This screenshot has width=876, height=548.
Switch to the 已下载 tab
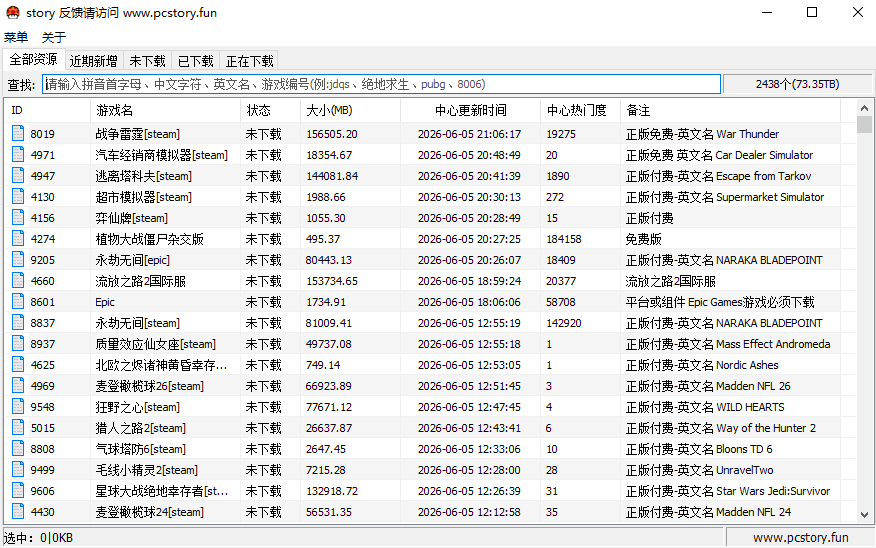click(x=196, y=61)
